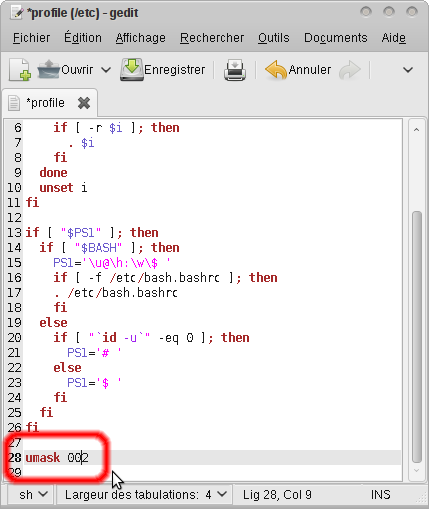Open the Rechercher menu
This screenshot has width=429, height=509.
(212, 38)
